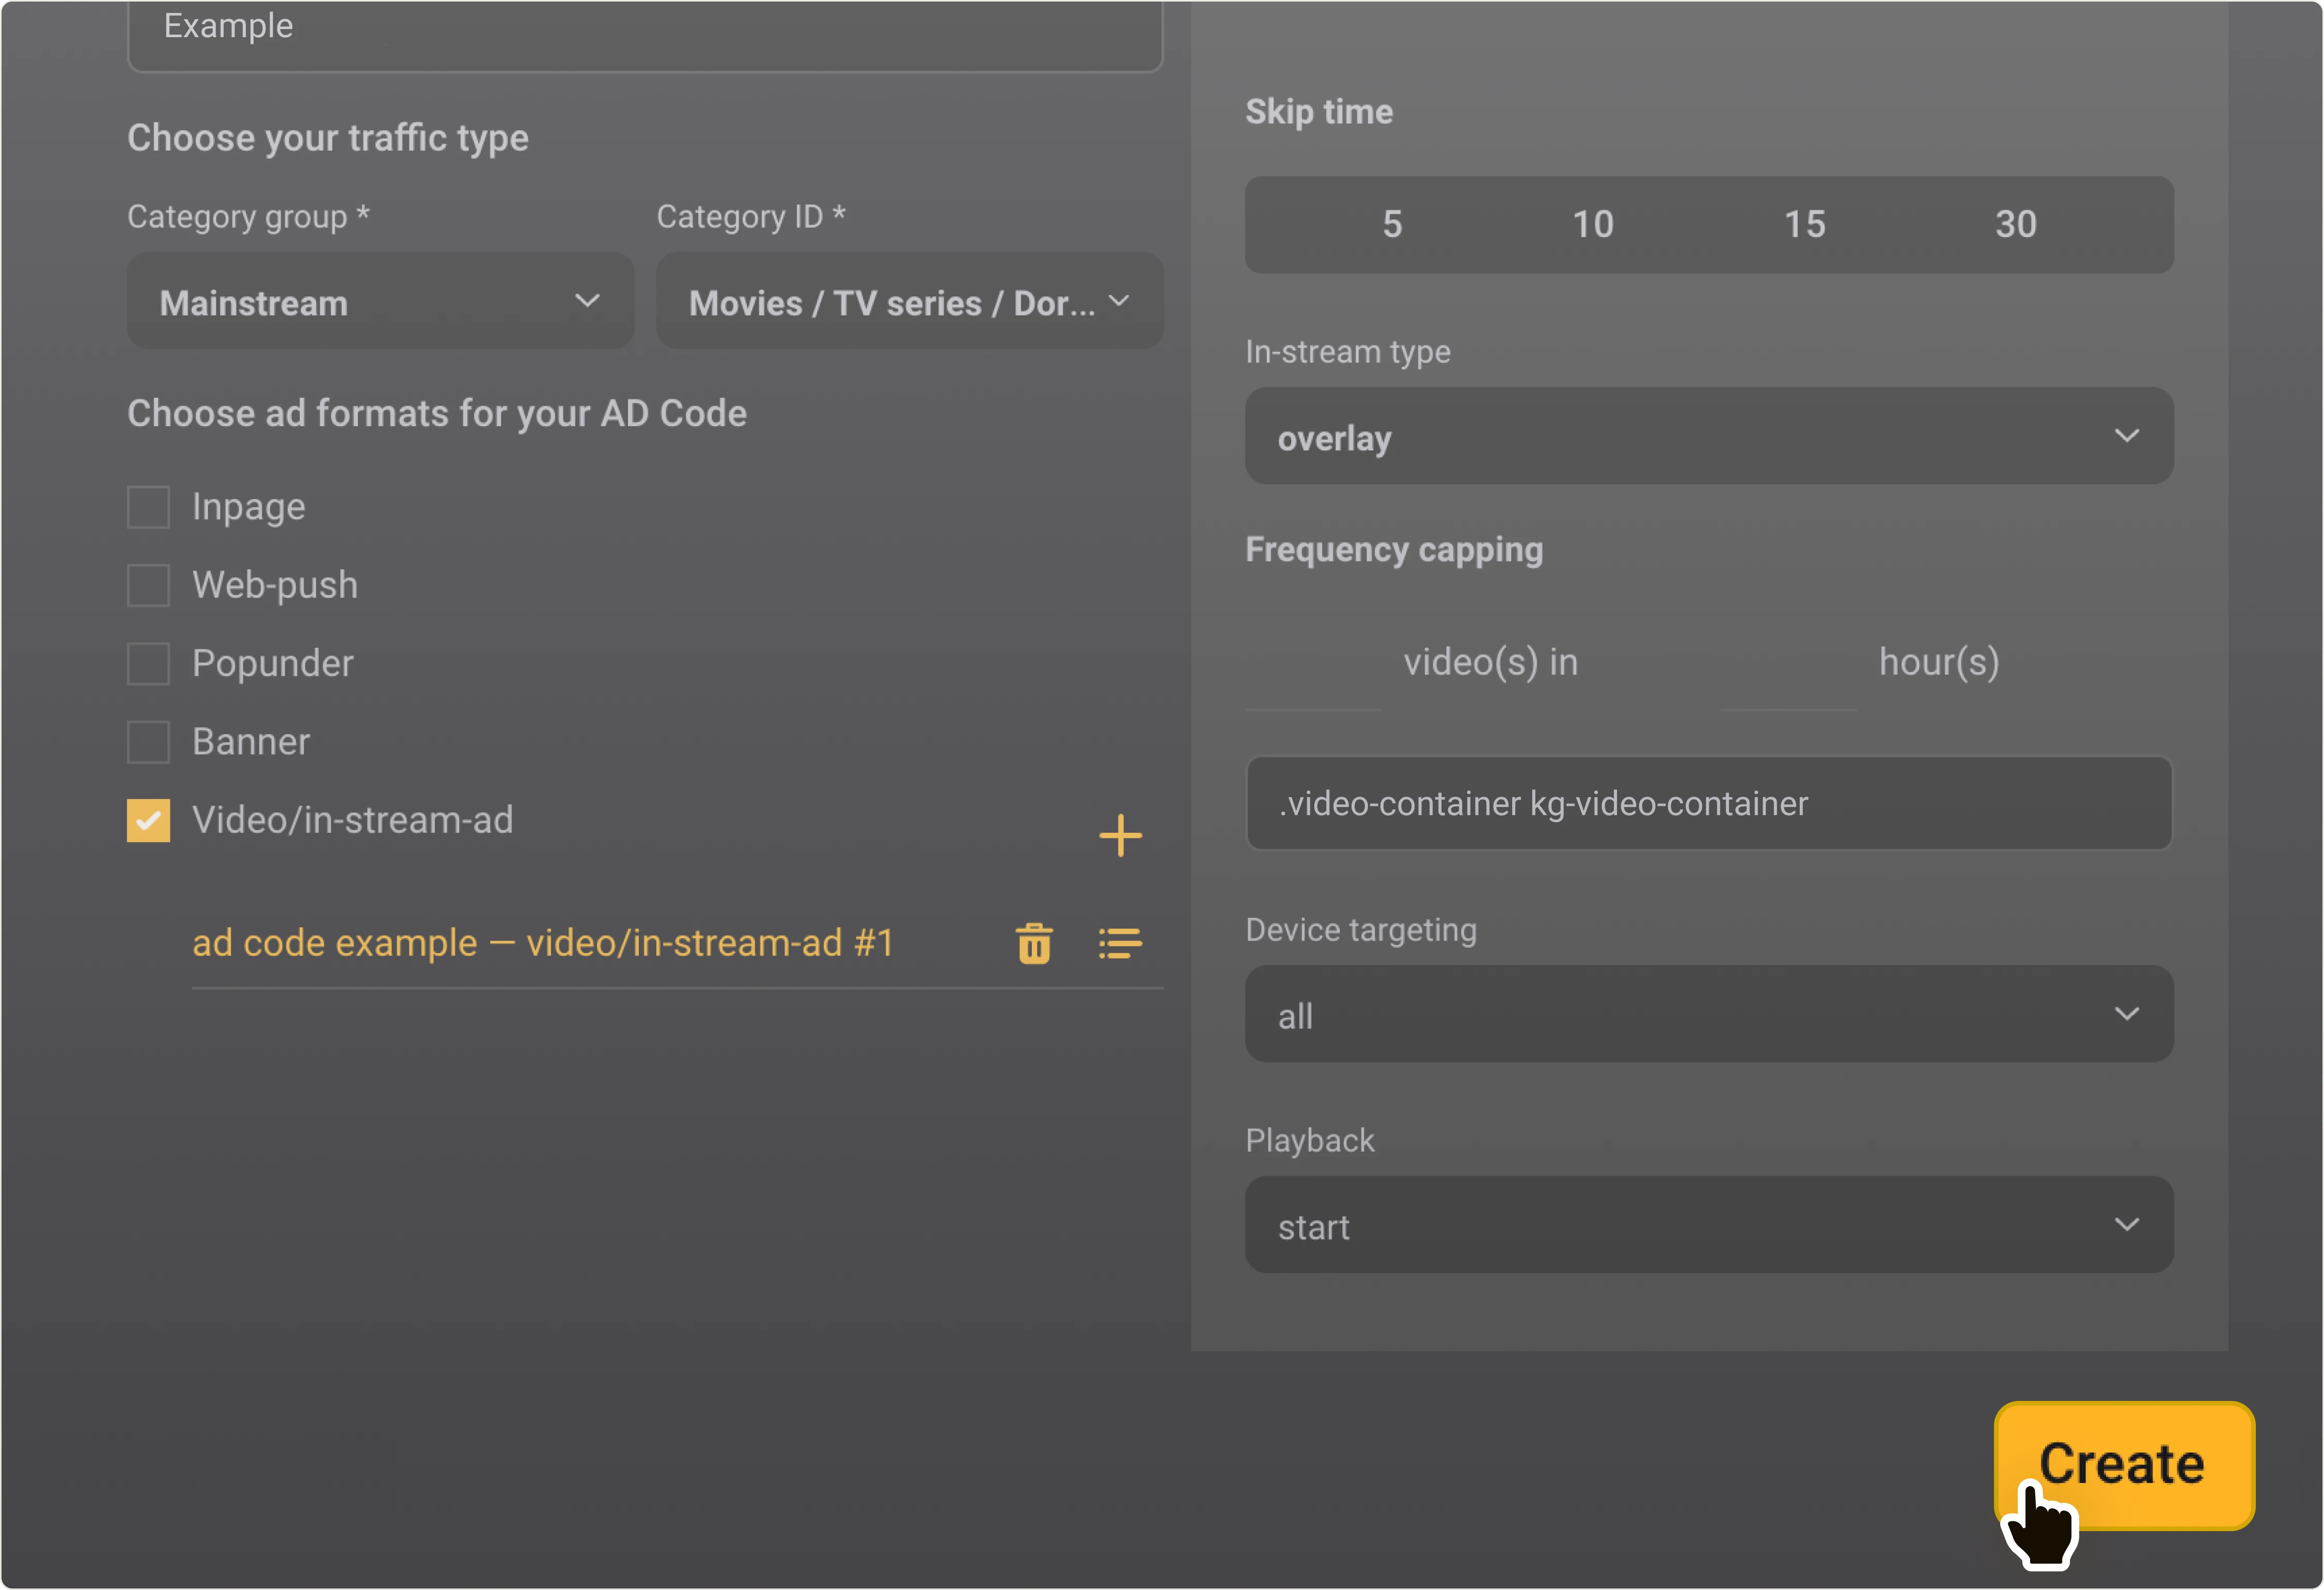This screenshot has height=1590, width=2324.
Task: Click the video-container selector input field
Action: [1708, 804]
